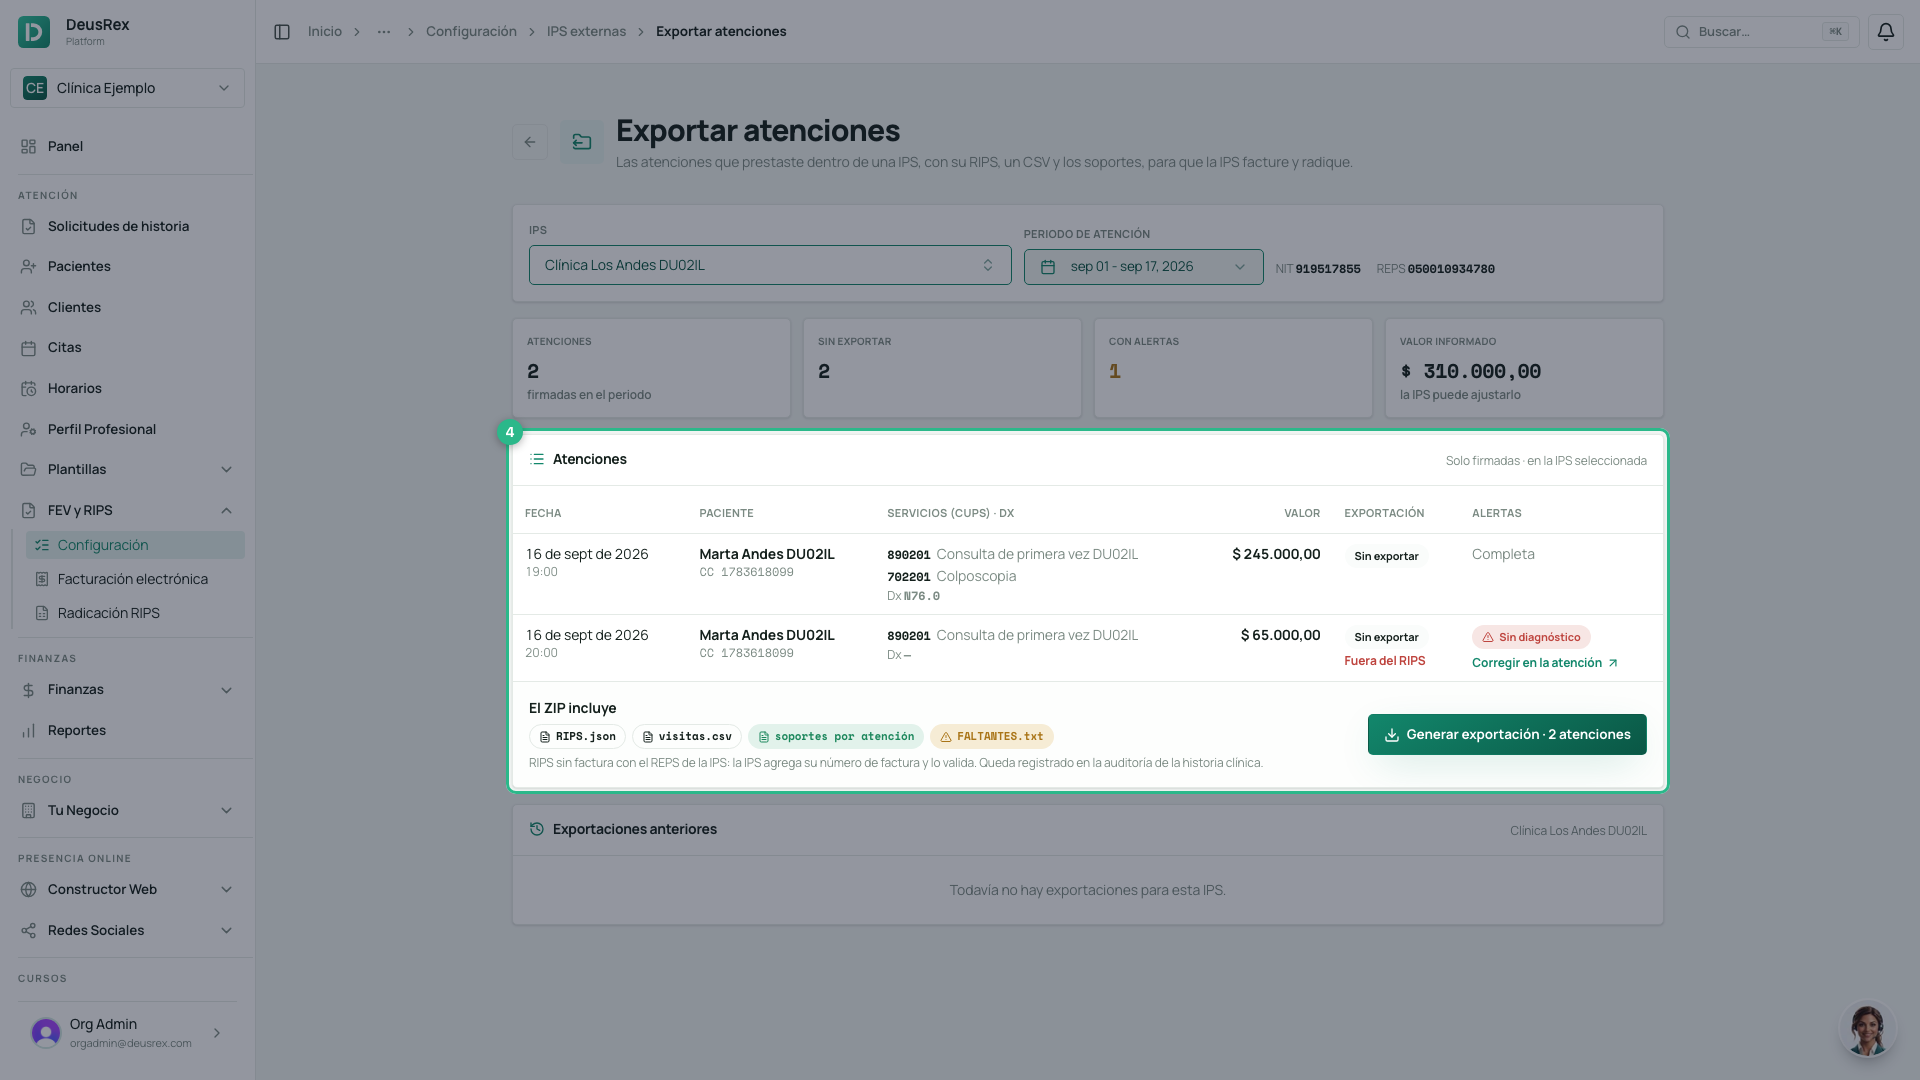Viewport: 1920px width, 1080px height.
Task: Click IPS externas breadcrumb
Action: pos(586,32)
